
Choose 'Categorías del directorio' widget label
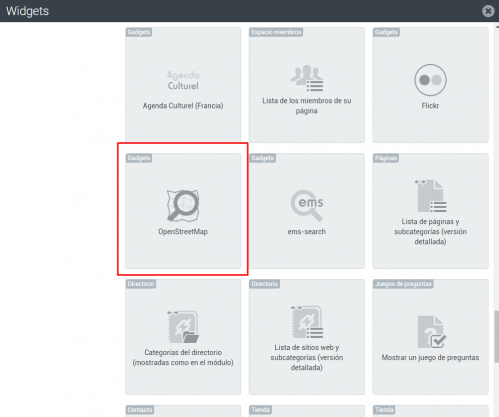183,357
